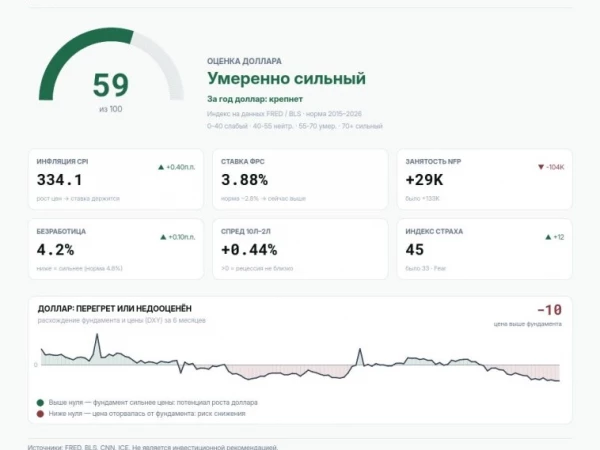The height and width of the screenshot is (450, 600).
Task: Click the chart title "ДОЛЛАР: ПЕРЕГРЕТ ИЛИ НЕДООЦЕНЁН"
Action: 114,308
